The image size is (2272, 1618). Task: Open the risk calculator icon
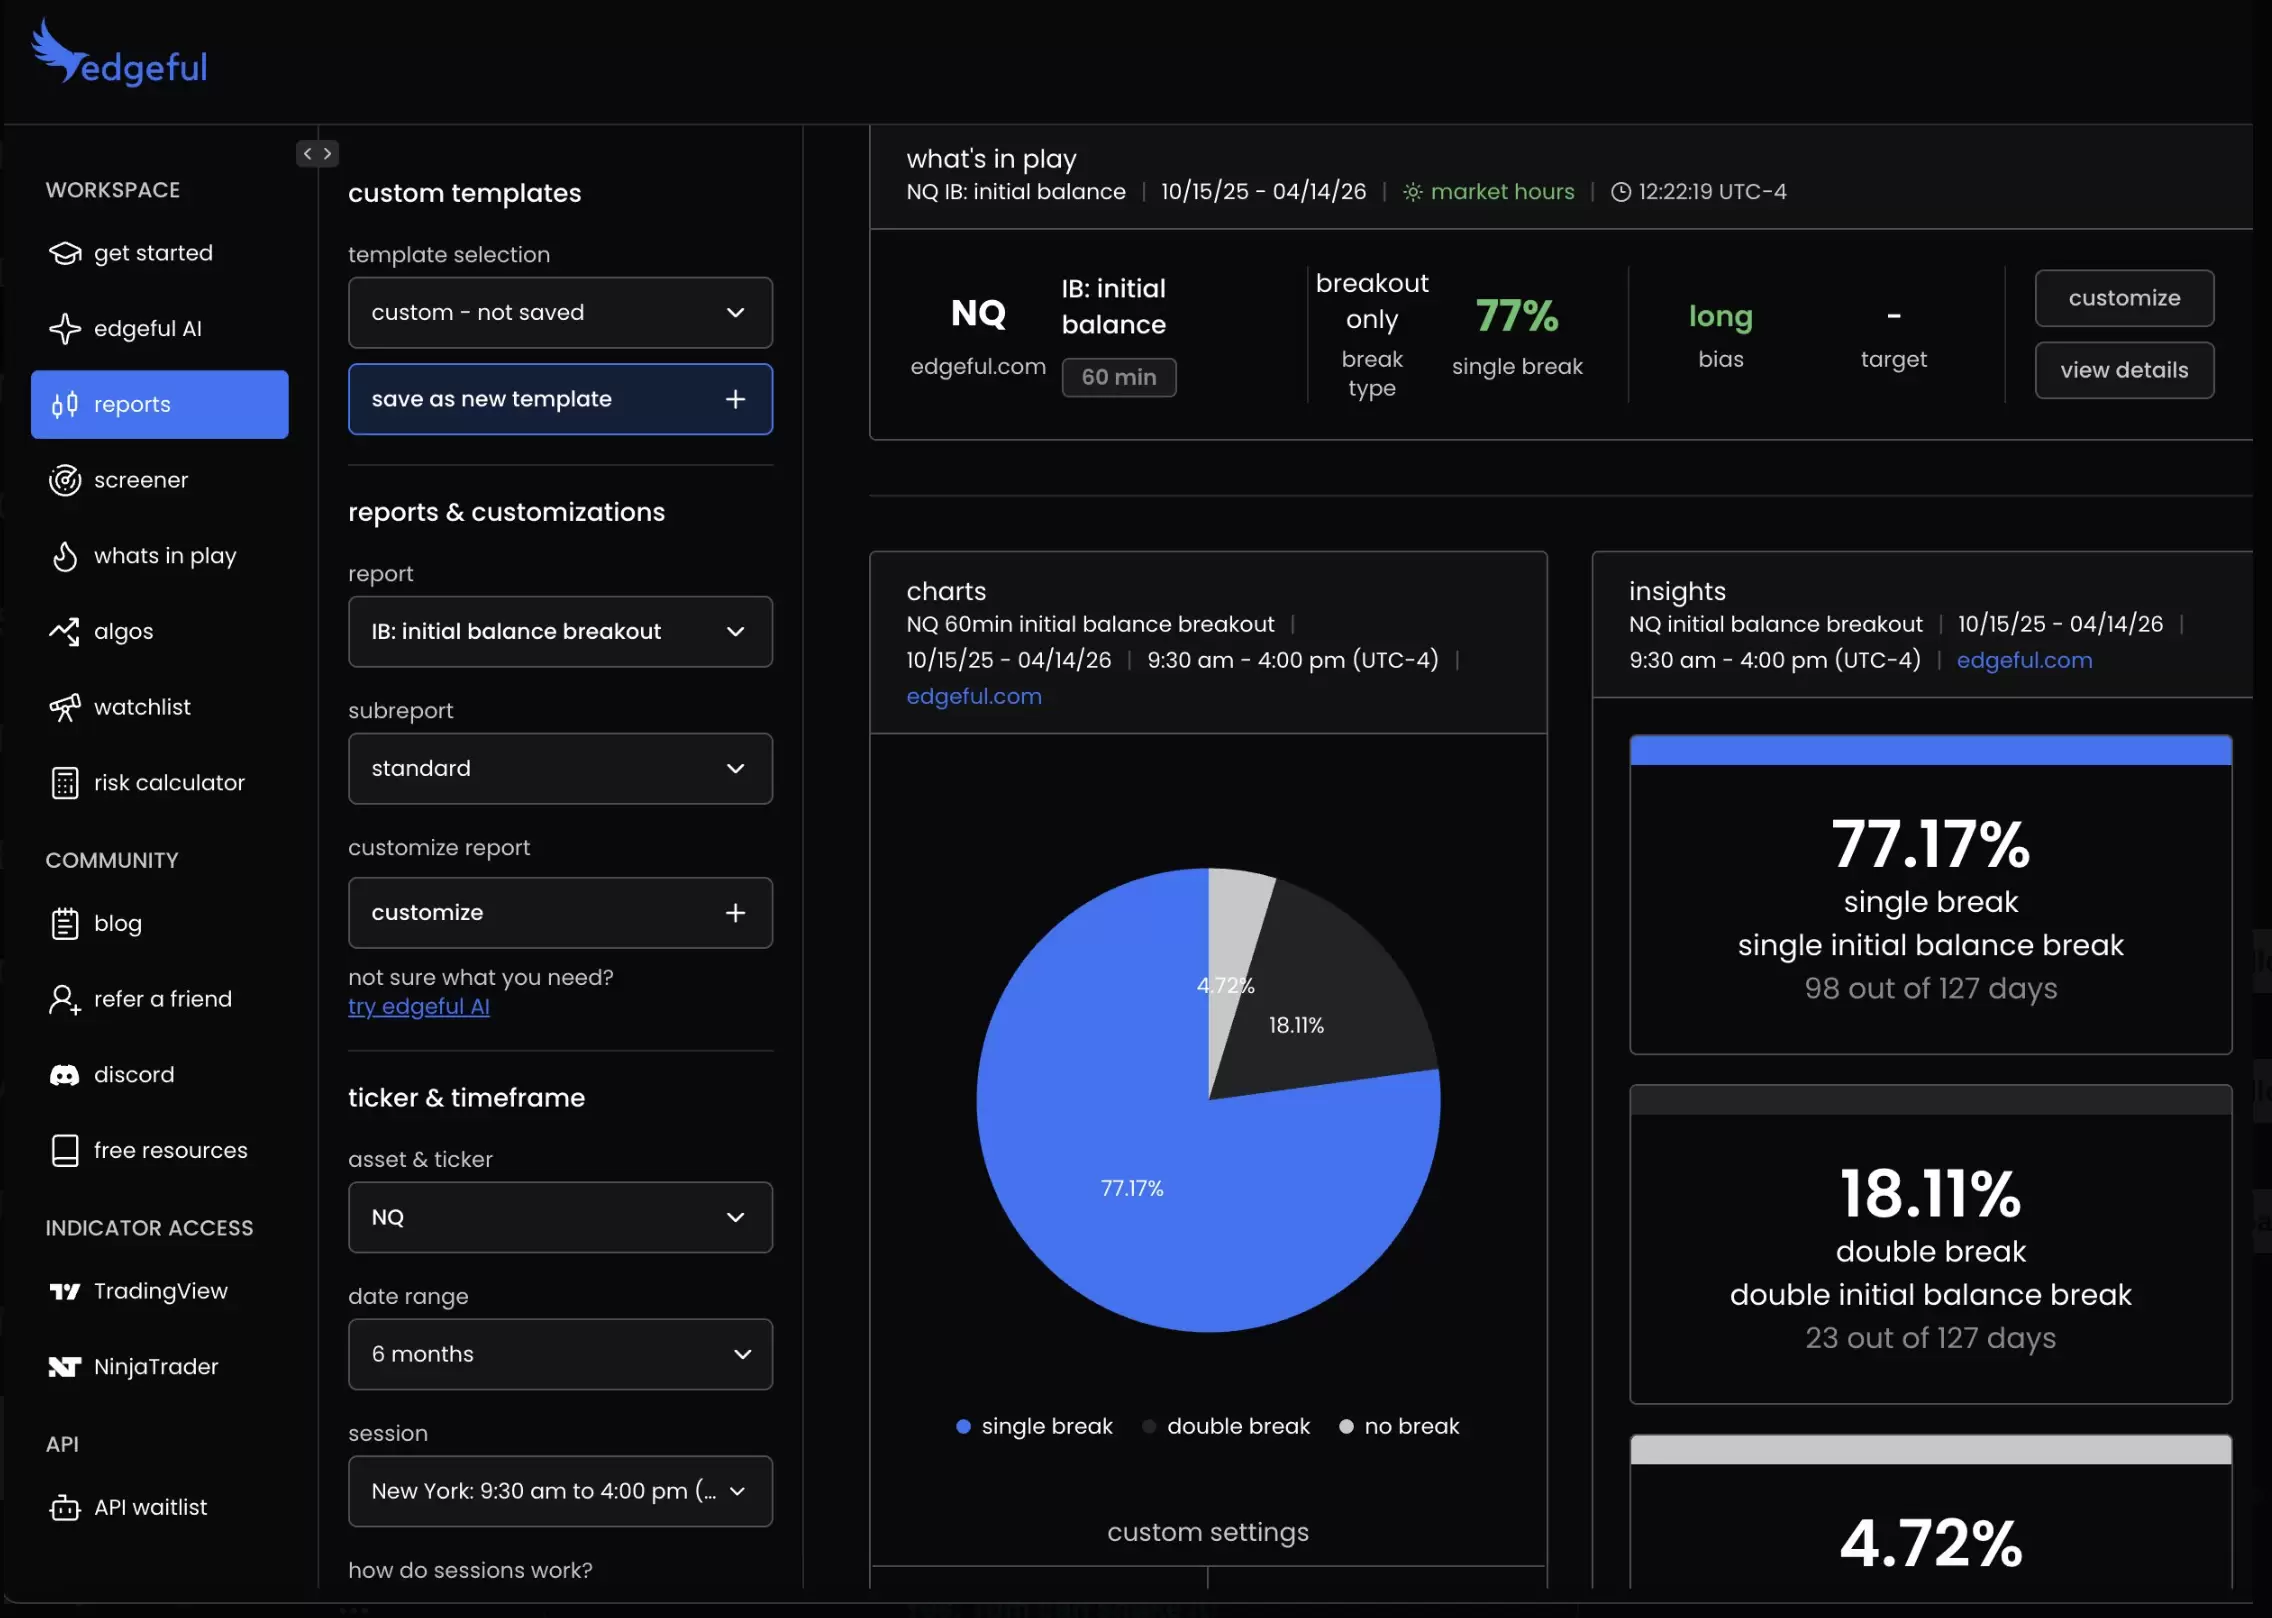pyautogui.click(x=65, y=783)
